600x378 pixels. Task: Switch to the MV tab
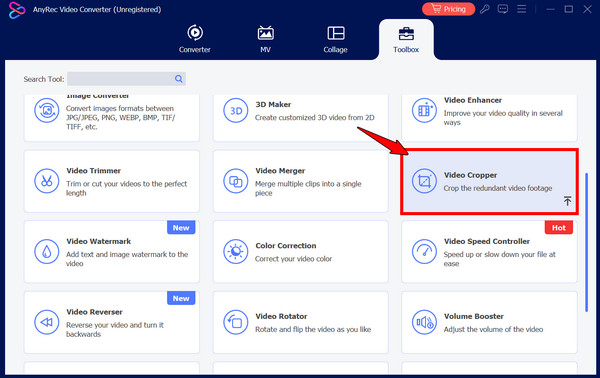coord(265,39)
